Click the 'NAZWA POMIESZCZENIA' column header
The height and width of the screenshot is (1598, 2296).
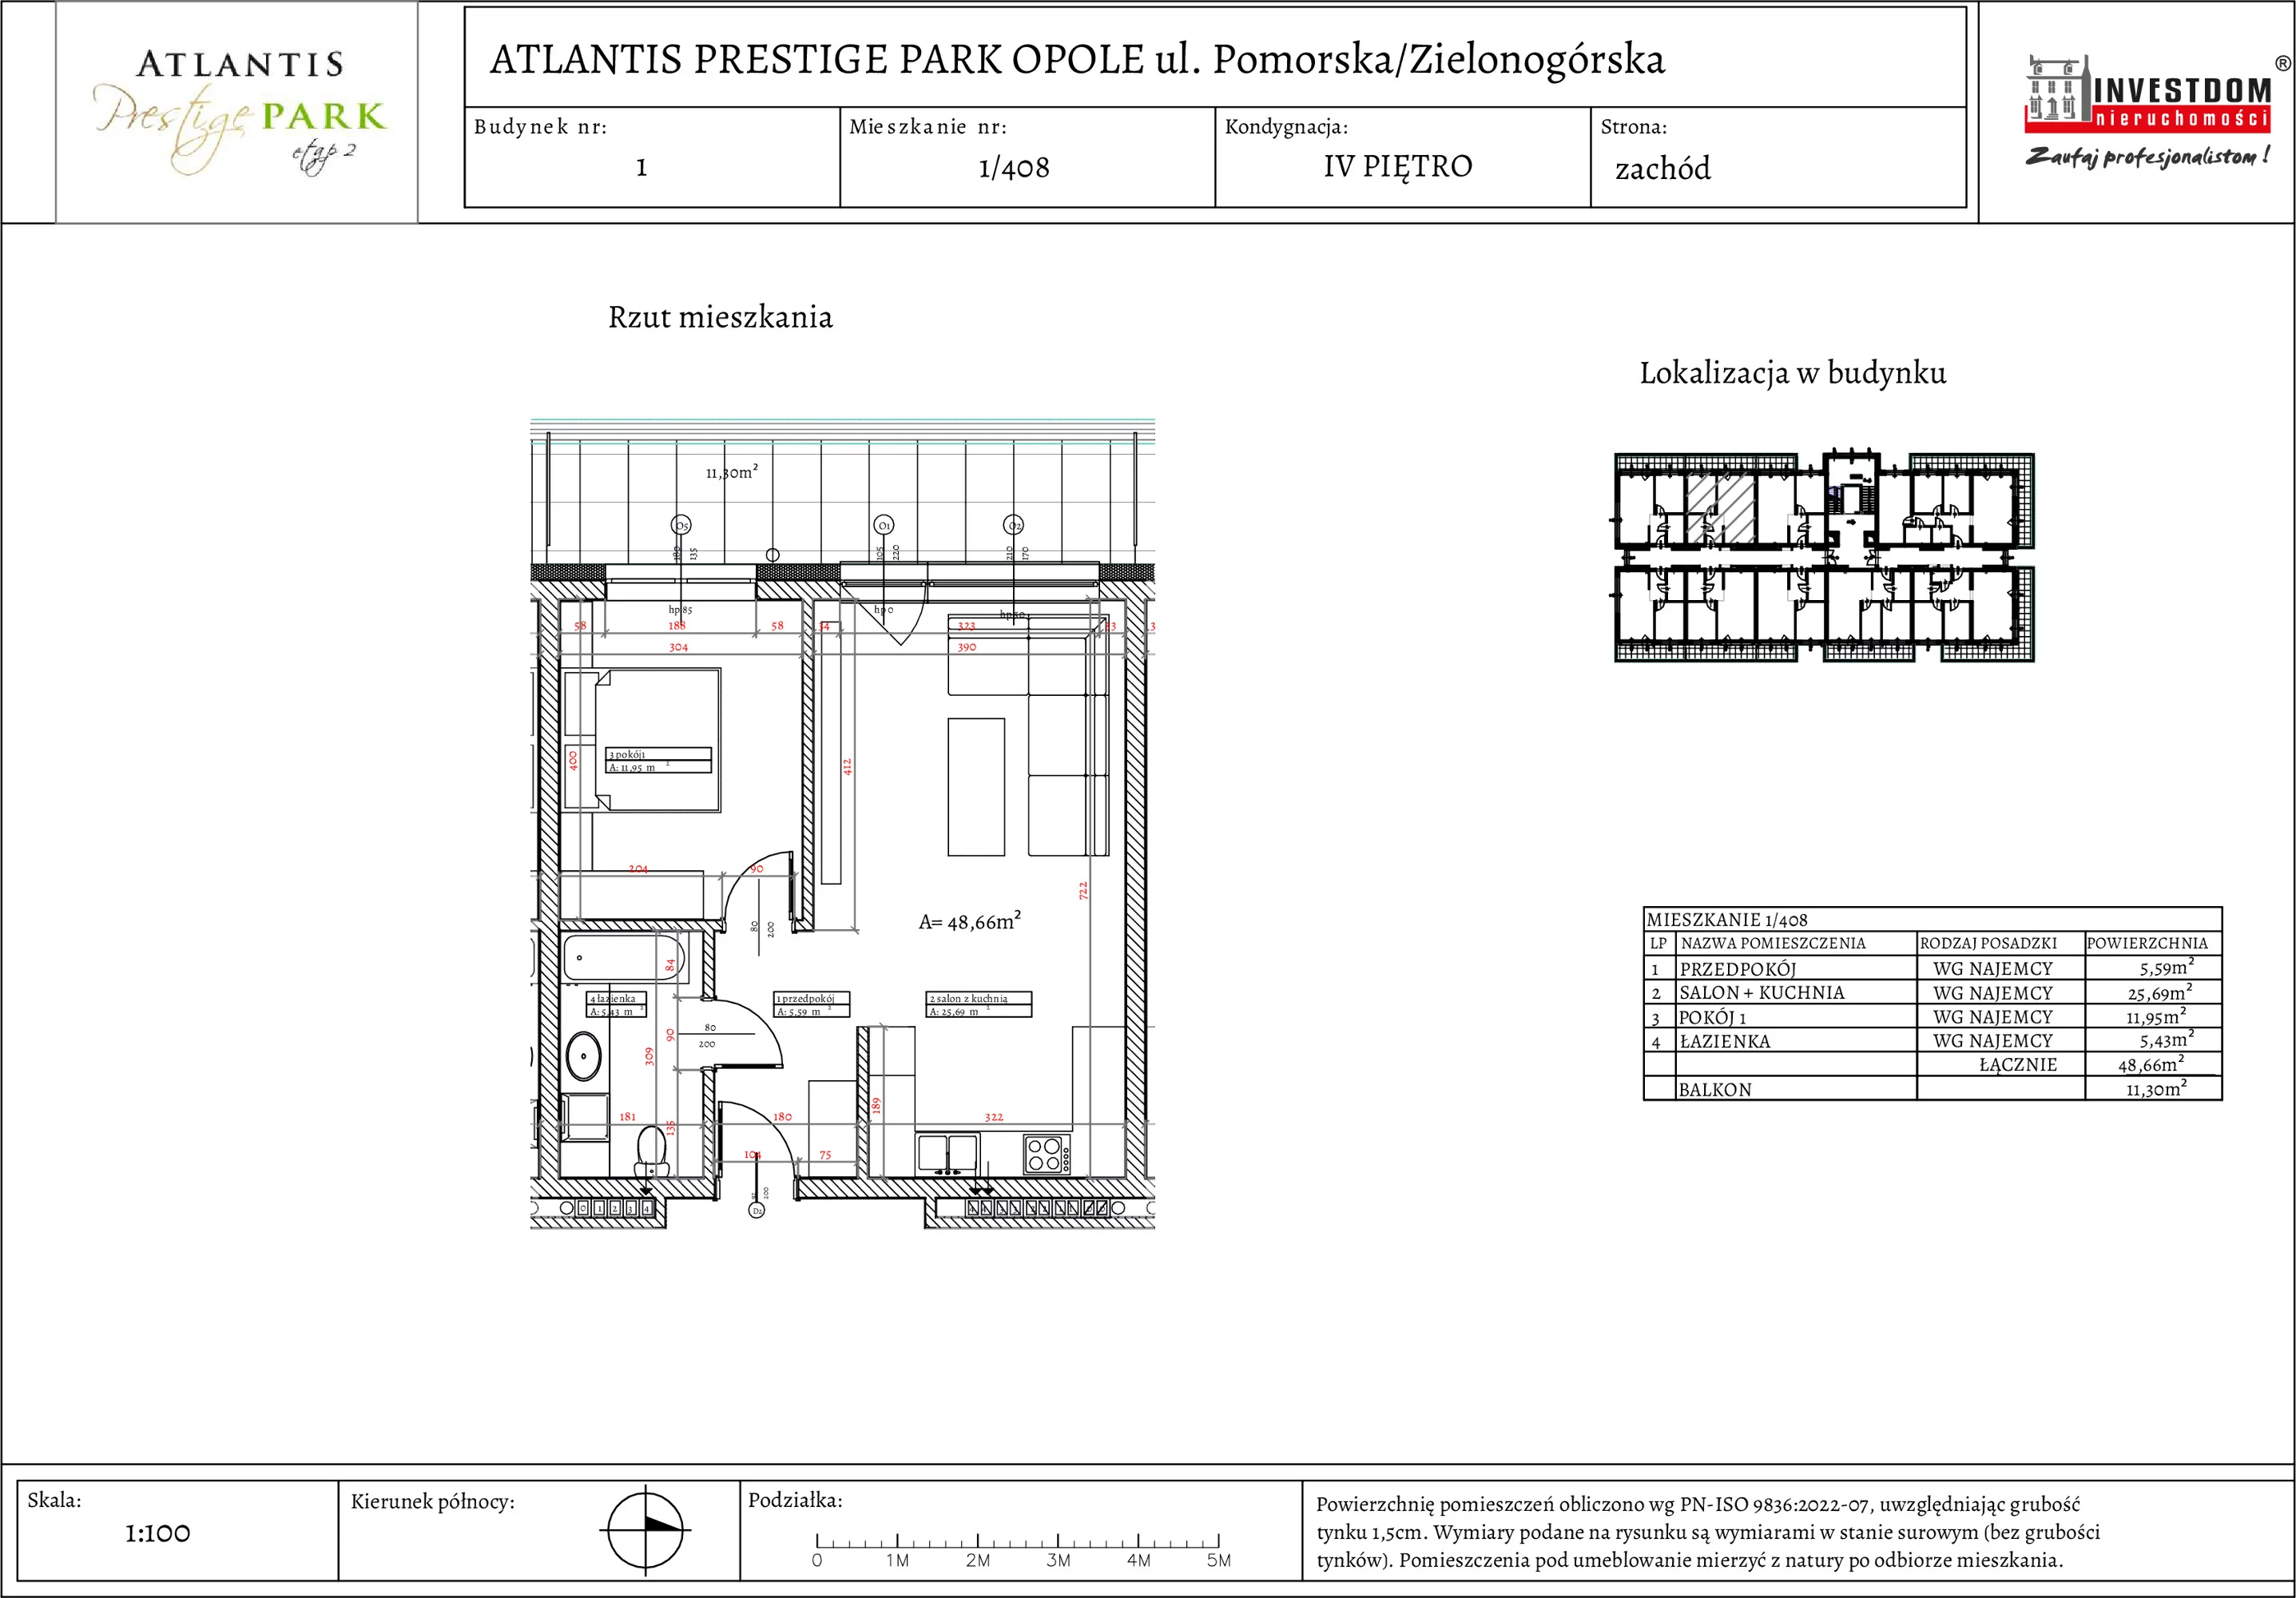1773,943
